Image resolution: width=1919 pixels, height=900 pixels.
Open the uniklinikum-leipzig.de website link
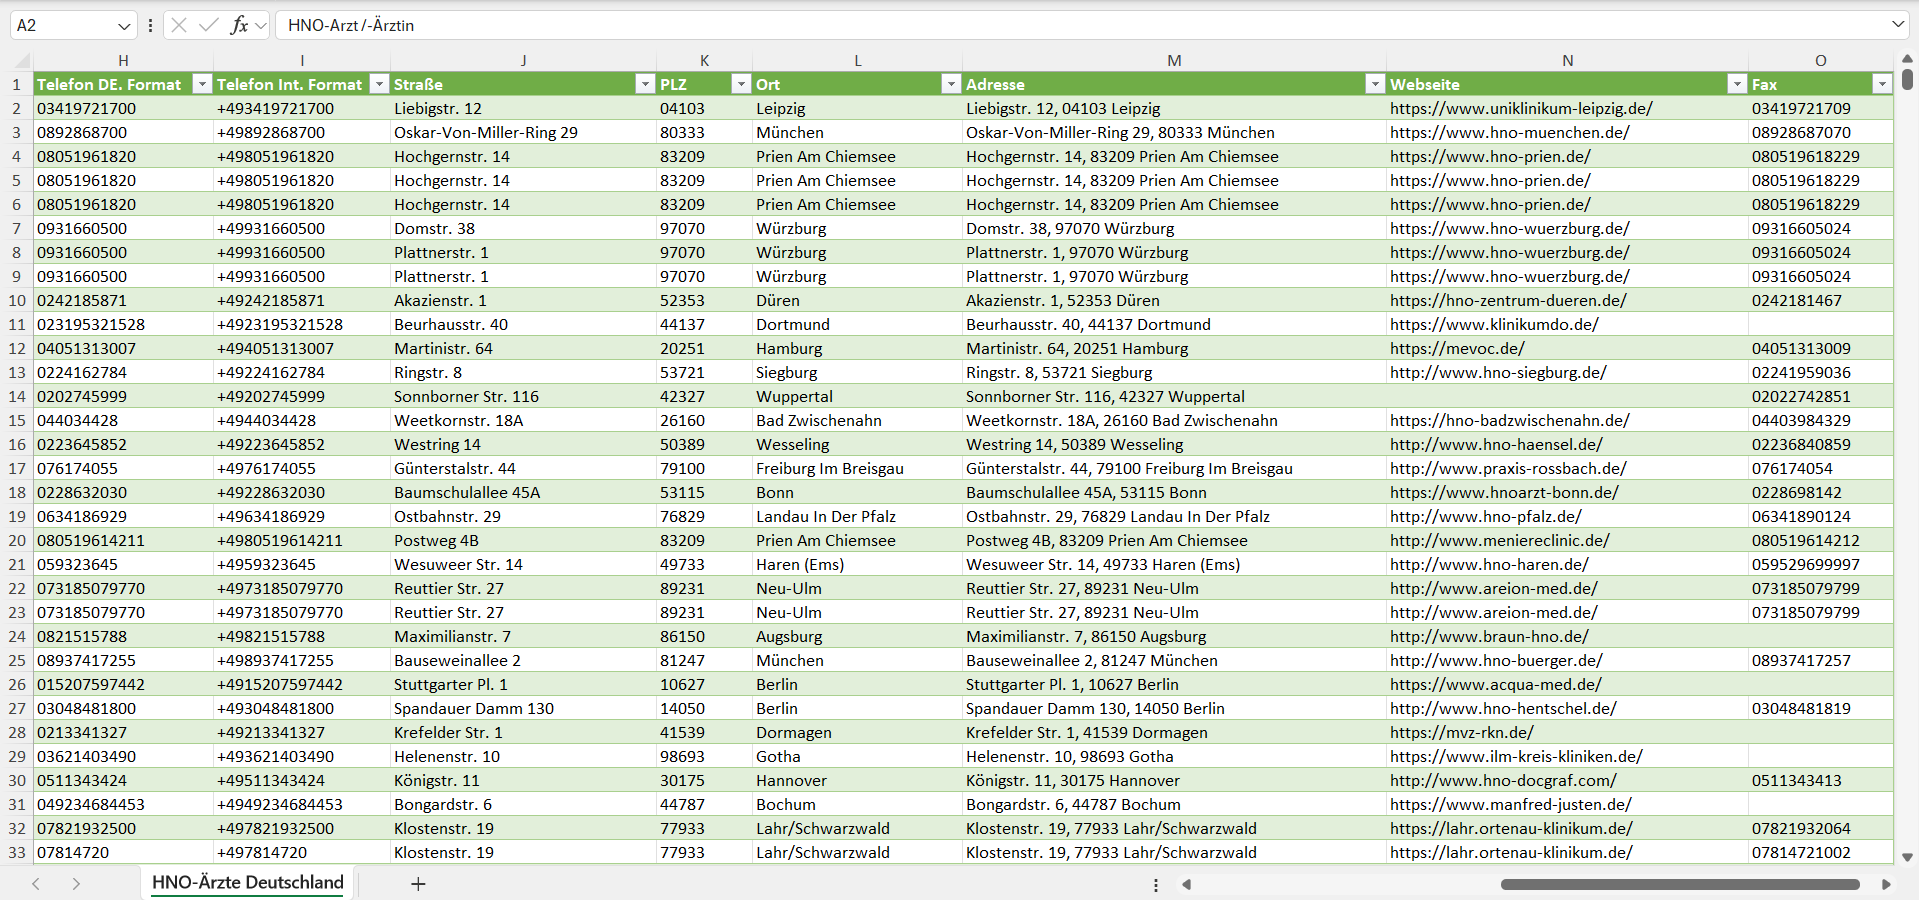[1520, 108]
